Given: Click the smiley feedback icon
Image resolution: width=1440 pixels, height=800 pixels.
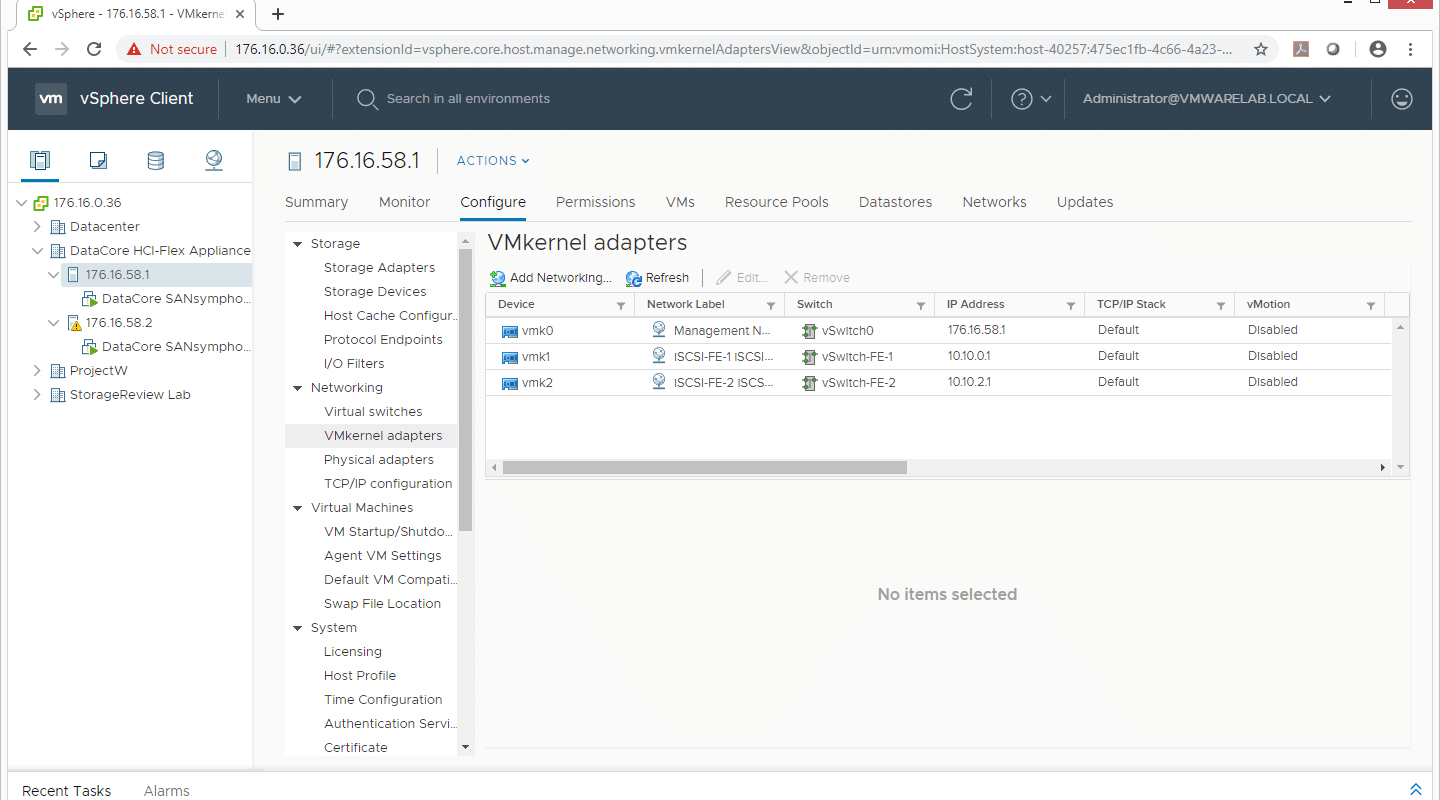Looking at the screenshot, I should 1402,99.
